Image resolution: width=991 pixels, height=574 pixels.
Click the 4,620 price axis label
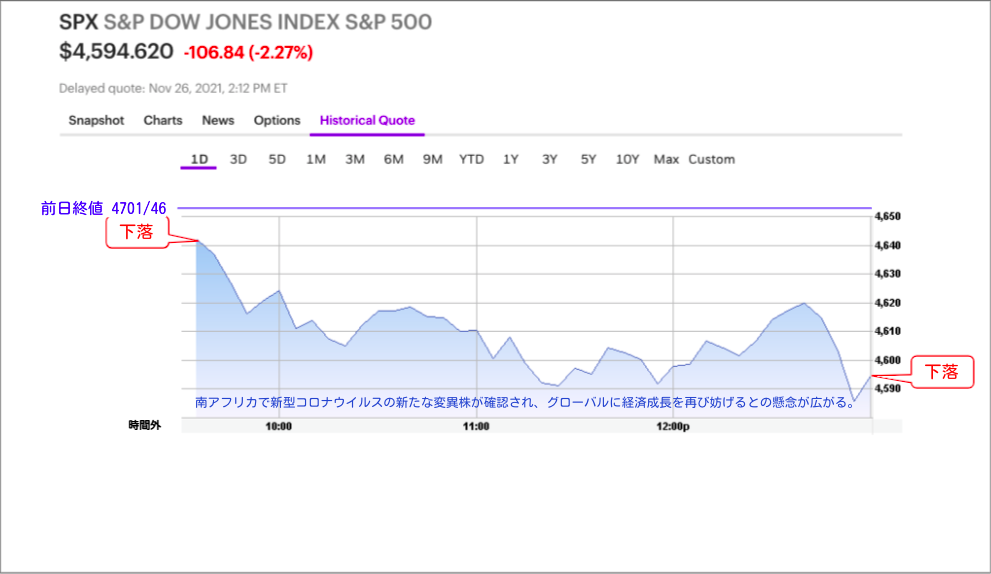[887, 303]
